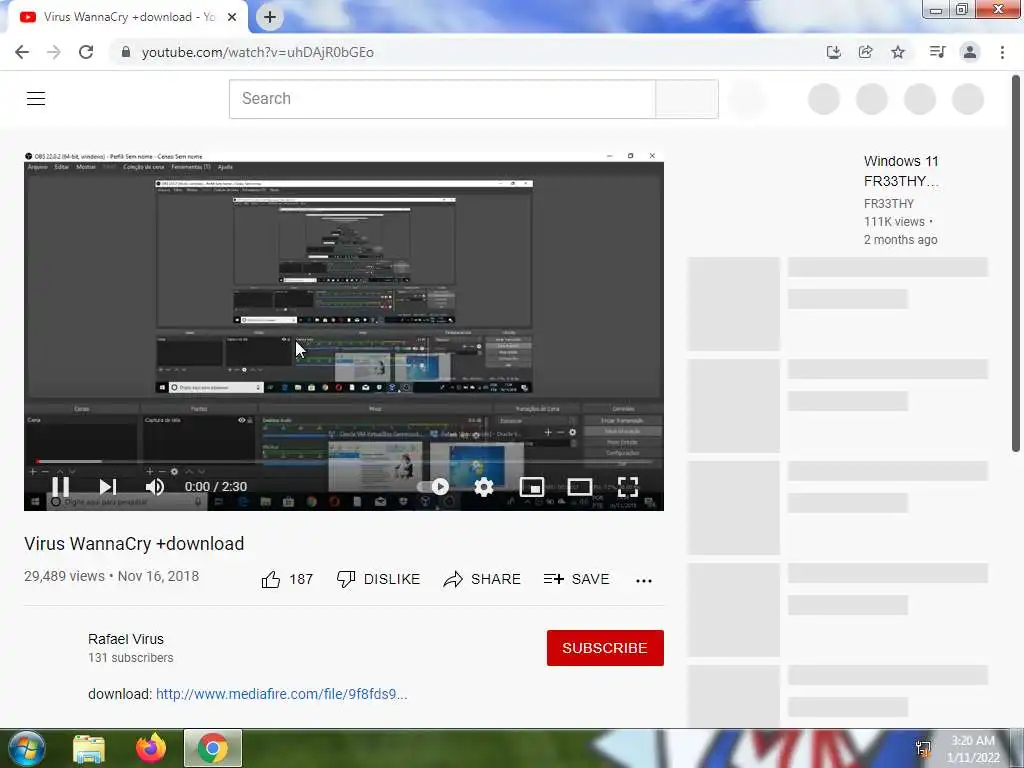Click FR33THY channel name in sidebar
This screenshot has width=1024, height=768.
pos(889,204)
